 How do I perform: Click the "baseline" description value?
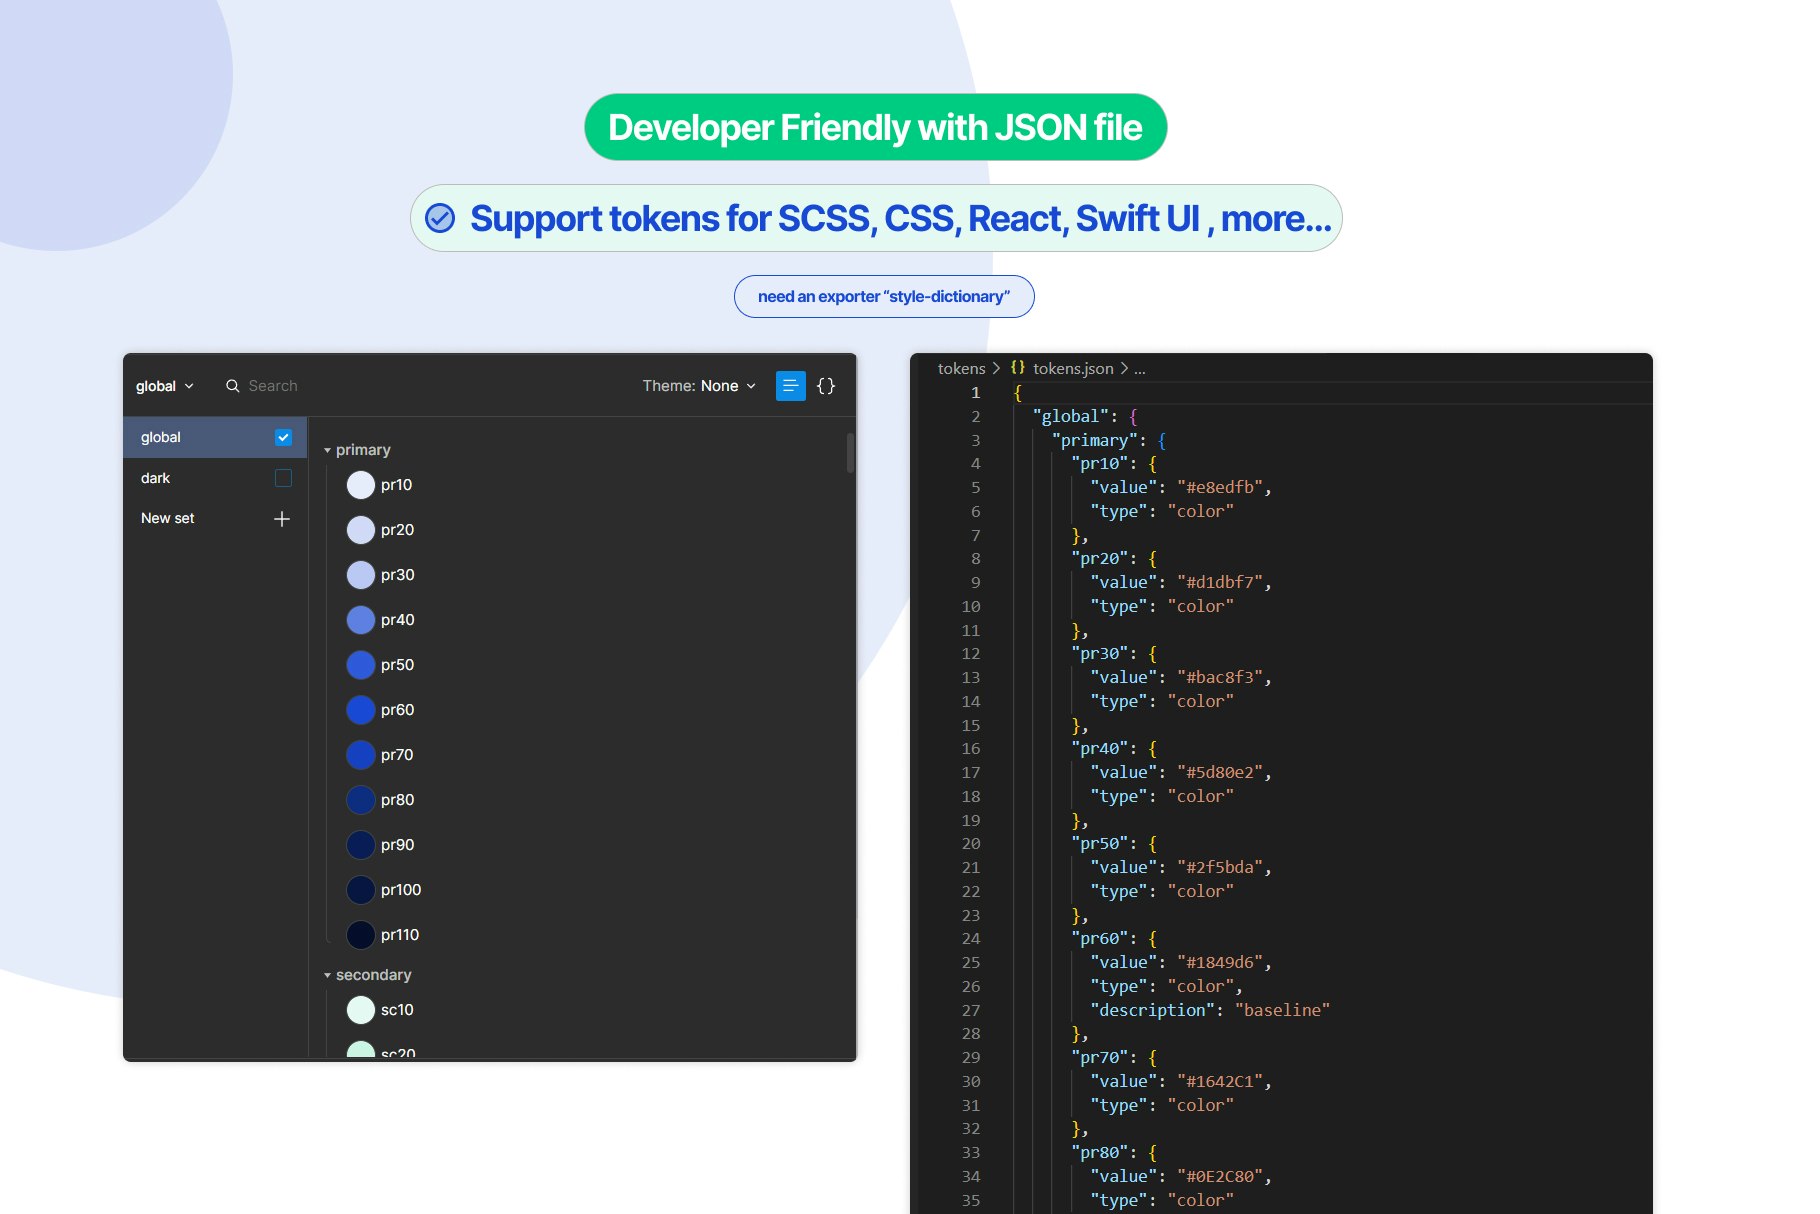pos(1282,1011)
